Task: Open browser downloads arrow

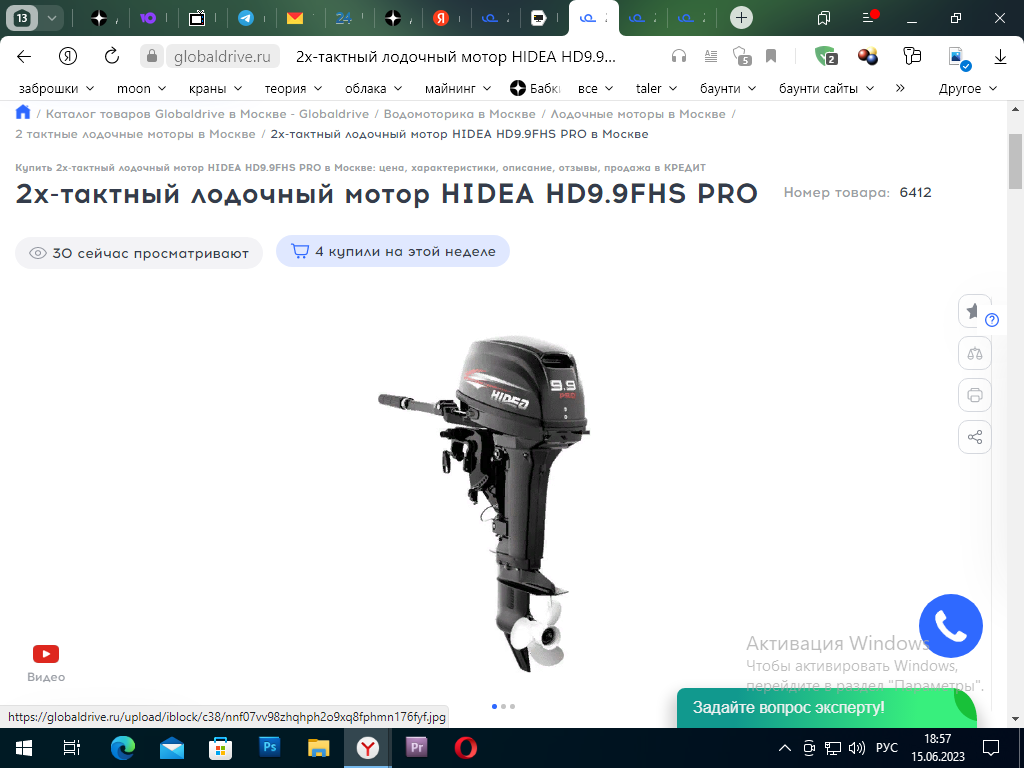Action: click(x=1000, y=57)
